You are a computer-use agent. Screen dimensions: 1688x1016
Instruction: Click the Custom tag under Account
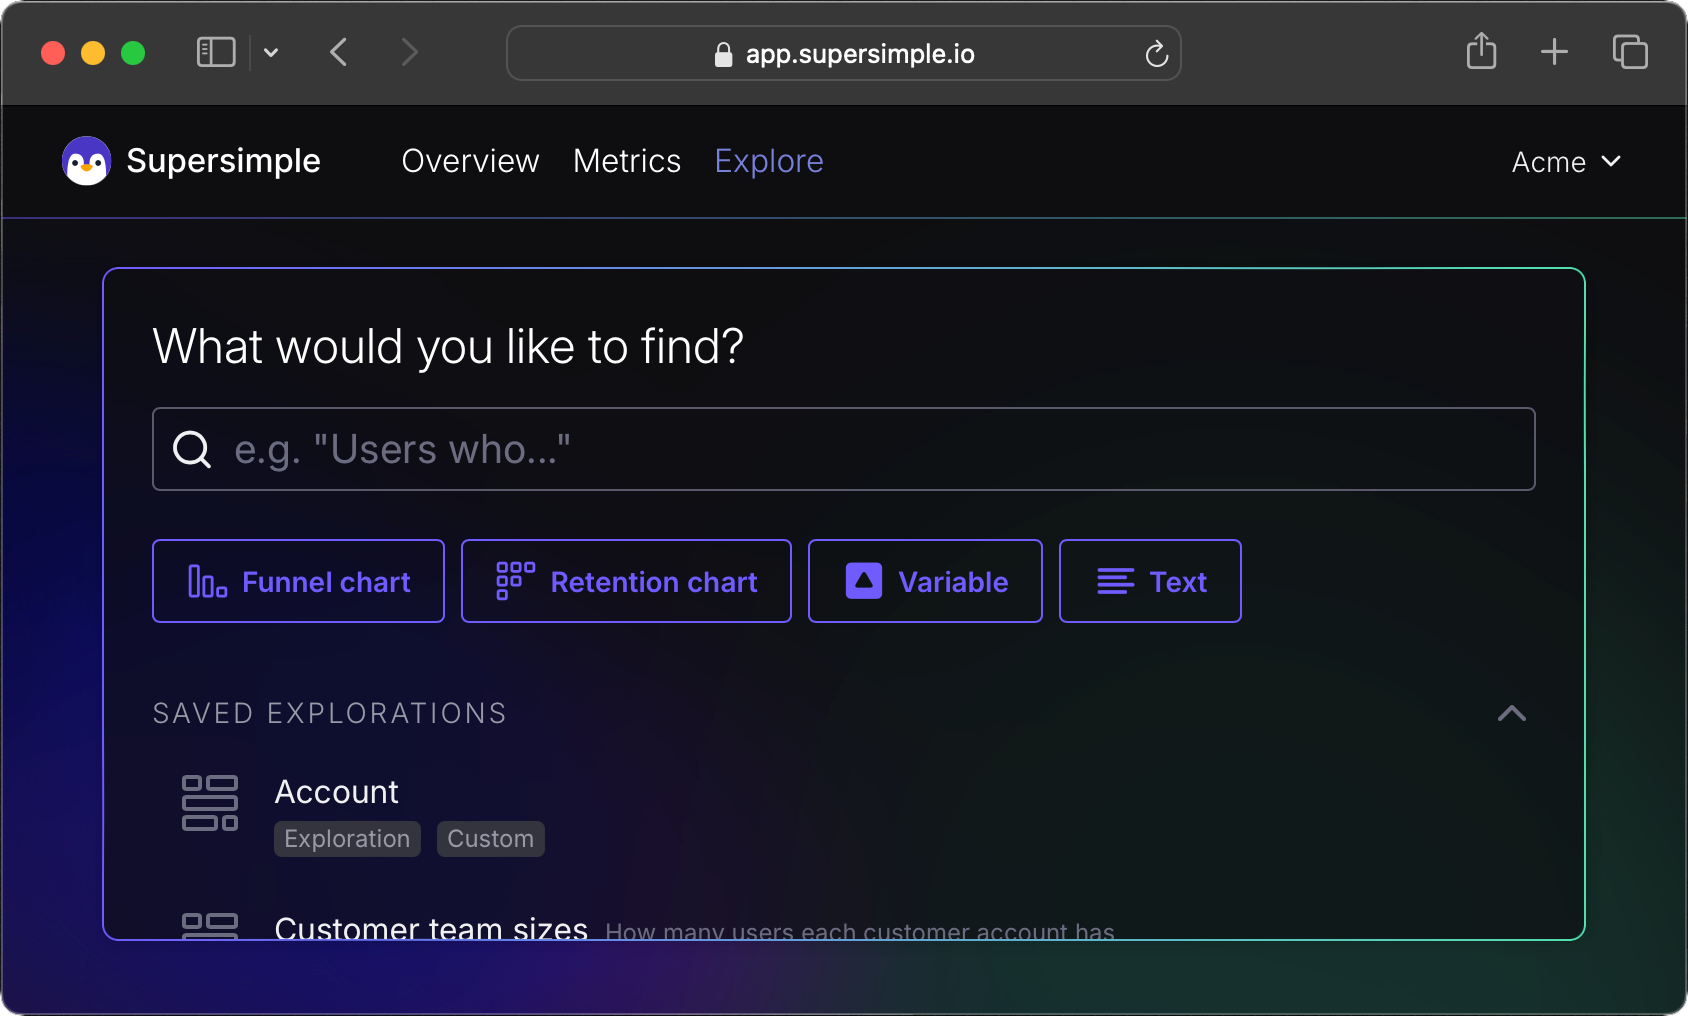490,839
